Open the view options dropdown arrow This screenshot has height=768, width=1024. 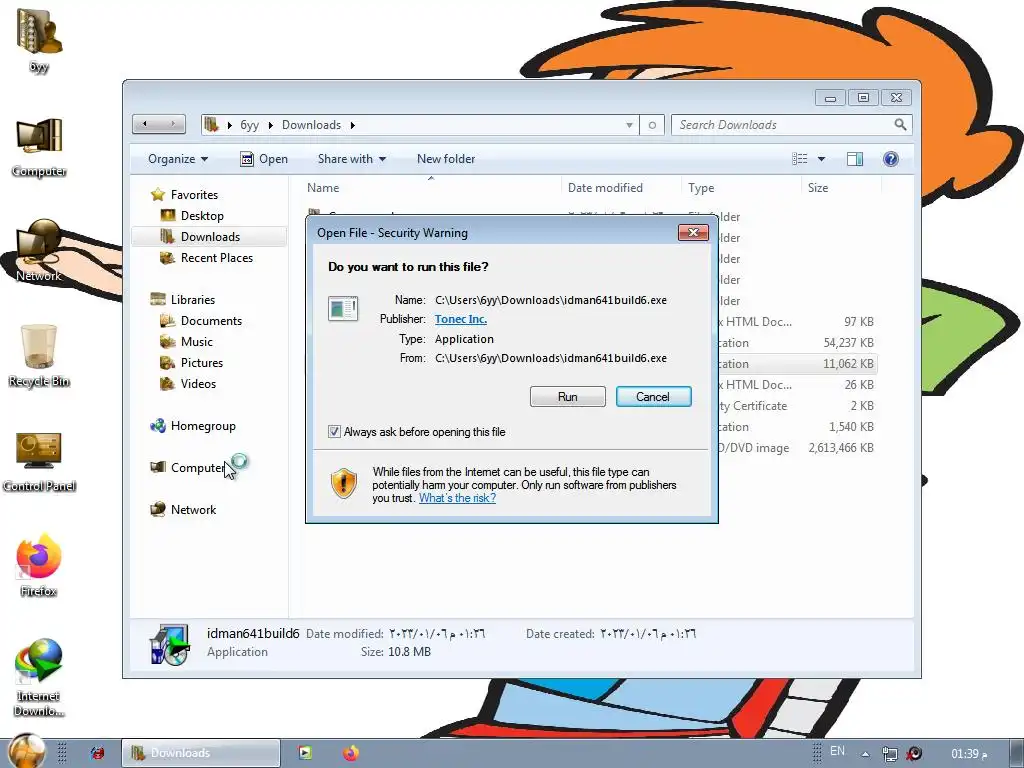click(x=822, y=159)
